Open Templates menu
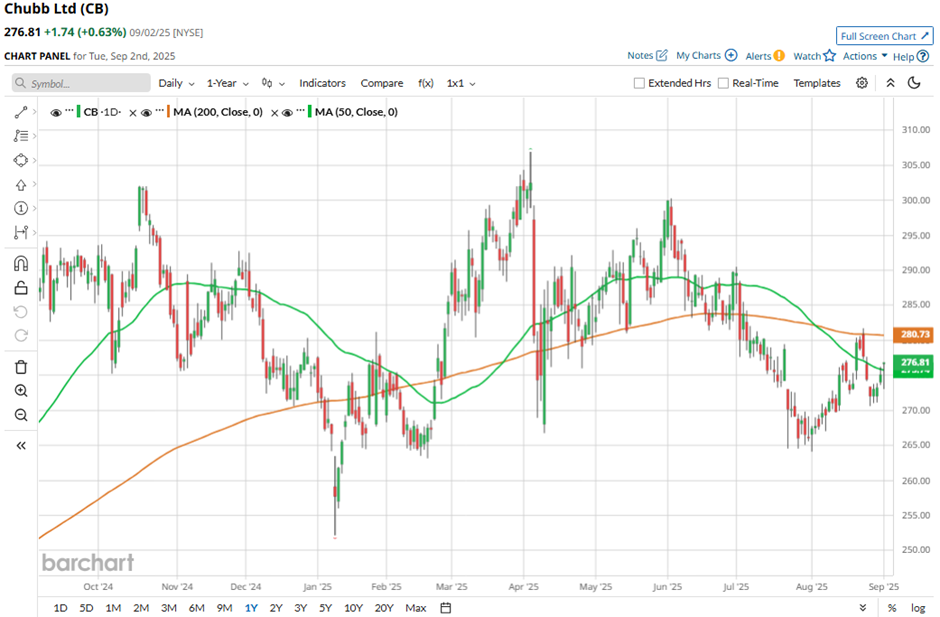The width and height of the screenshot is (940, 617). tap(817, 83)
